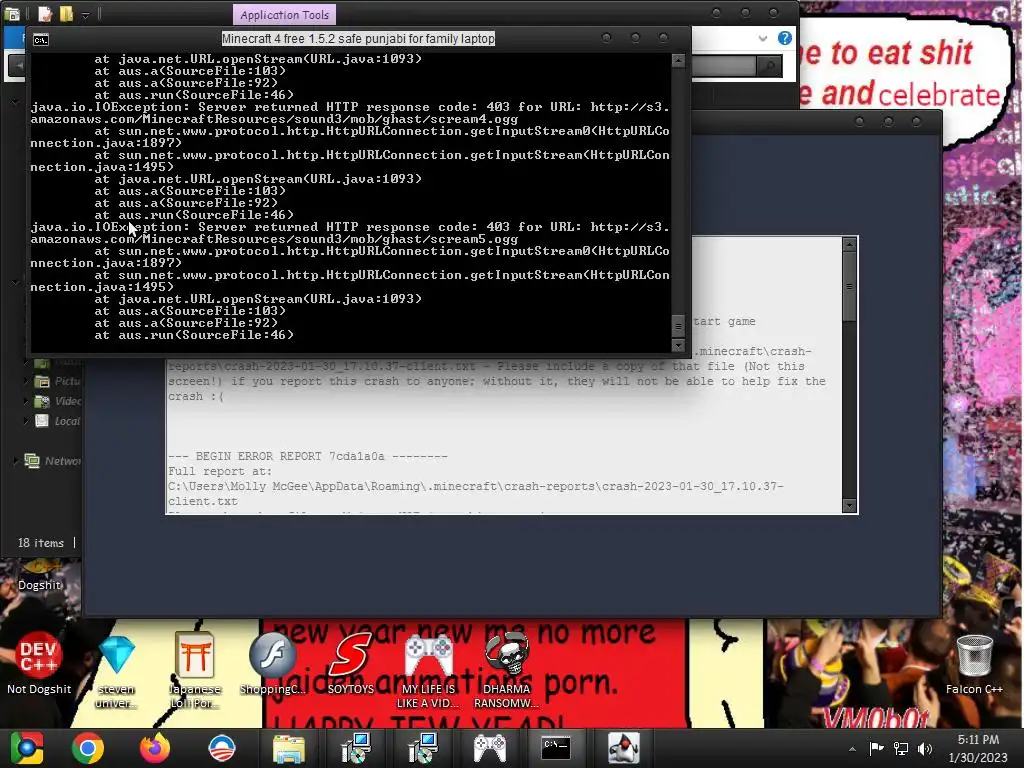Open the volume speaker tray icon
The width and height of the screenshot is (1024, 768).
925,748
